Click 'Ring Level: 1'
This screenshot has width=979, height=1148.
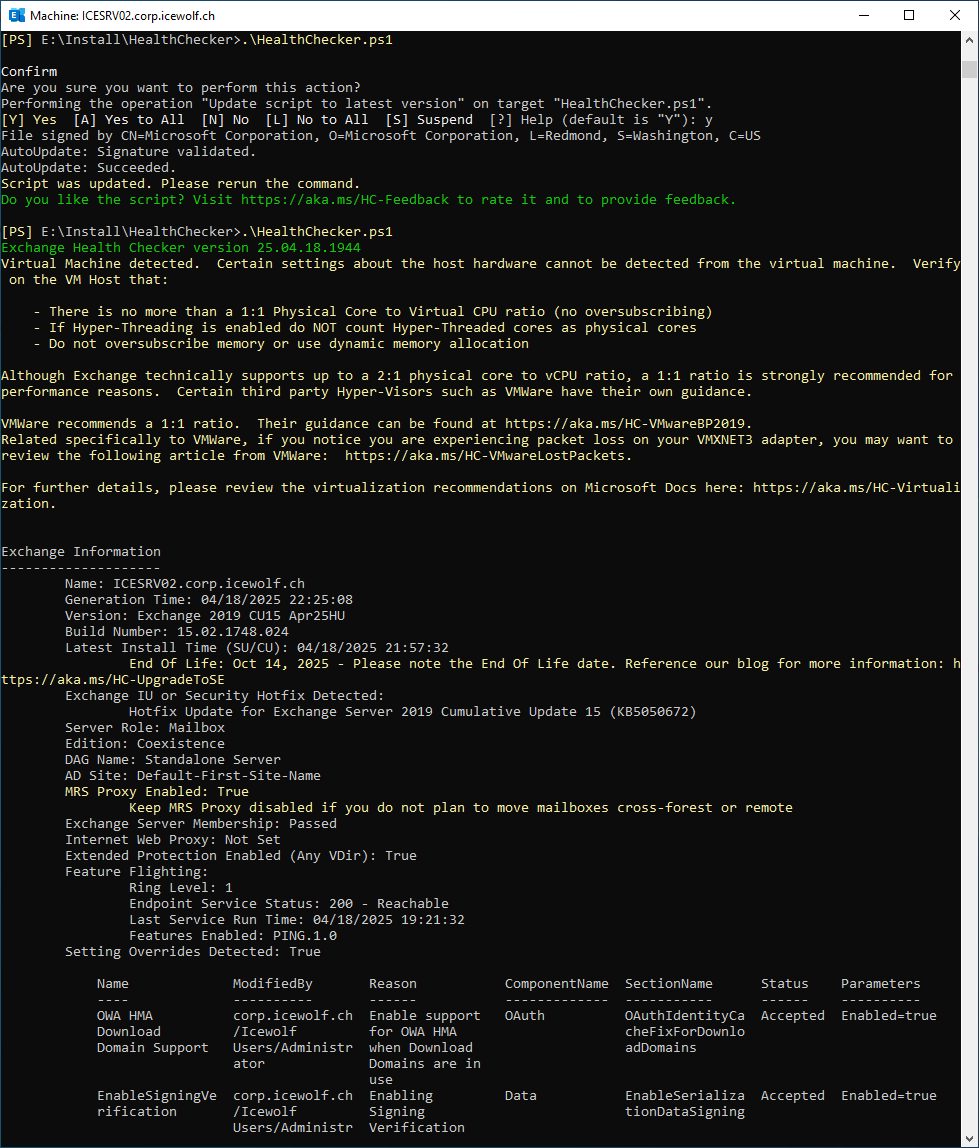(x=181, y=888)
